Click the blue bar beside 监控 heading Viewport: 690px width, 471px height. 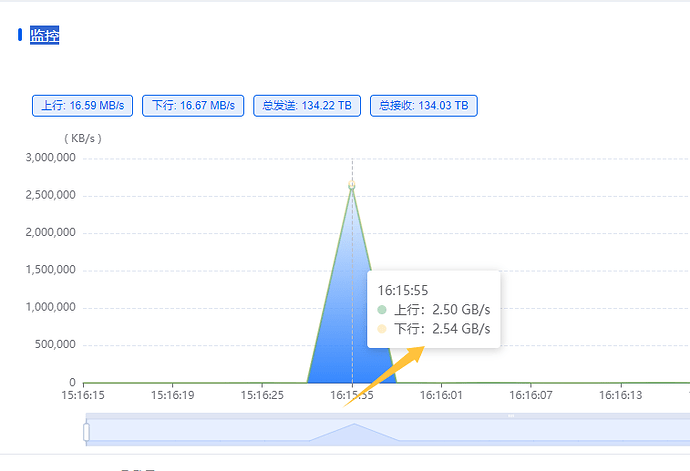(20, 35)
